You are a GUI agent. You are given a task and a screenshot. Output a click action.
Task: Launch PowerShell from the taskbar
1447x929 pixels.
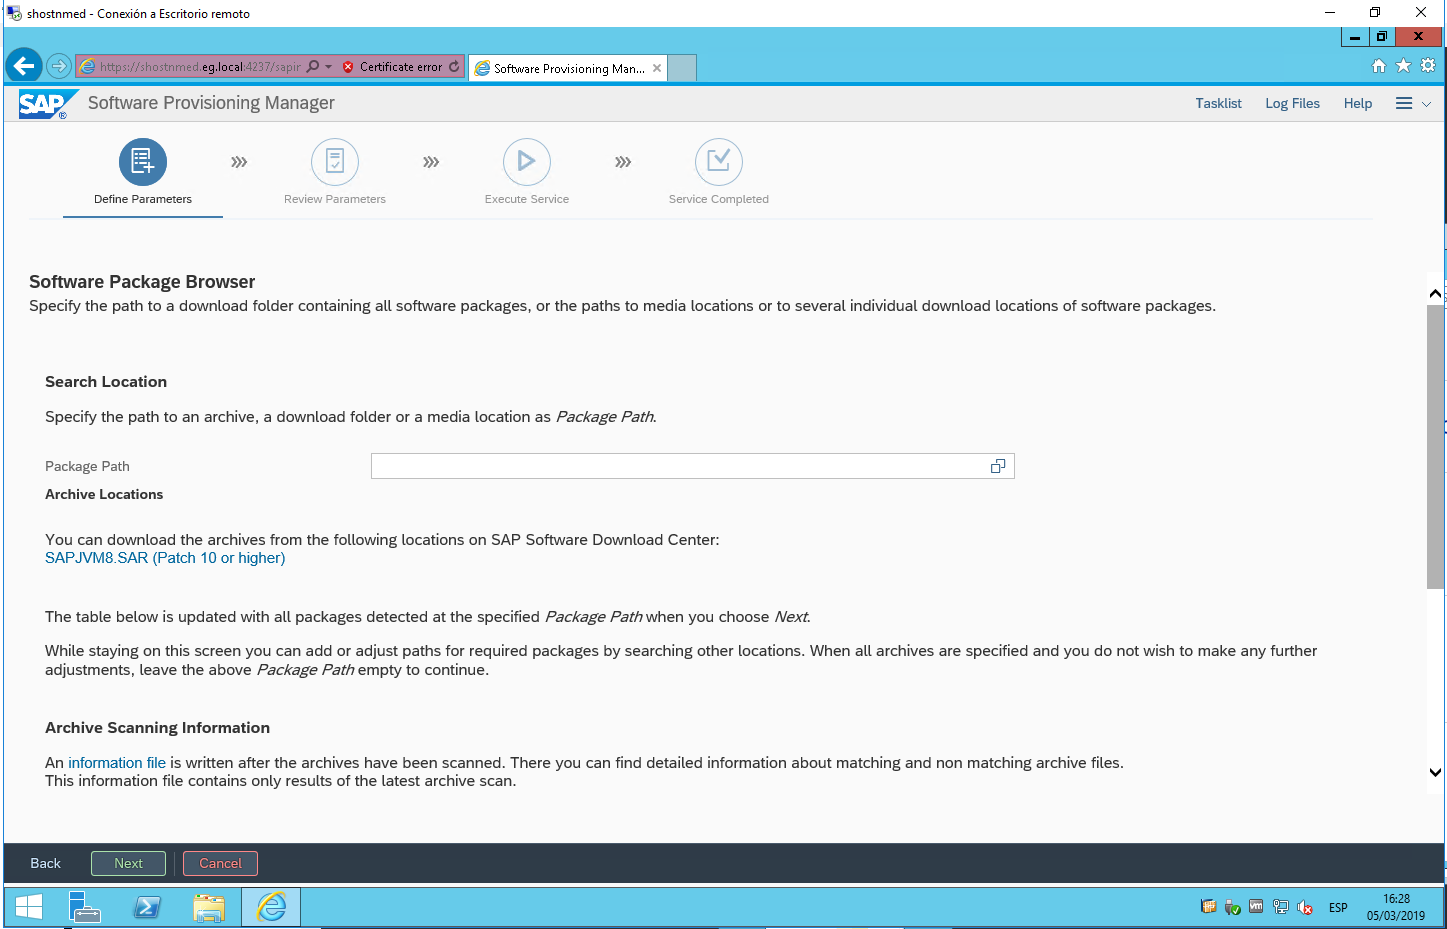pyautogui.click(x=147, y=907)
